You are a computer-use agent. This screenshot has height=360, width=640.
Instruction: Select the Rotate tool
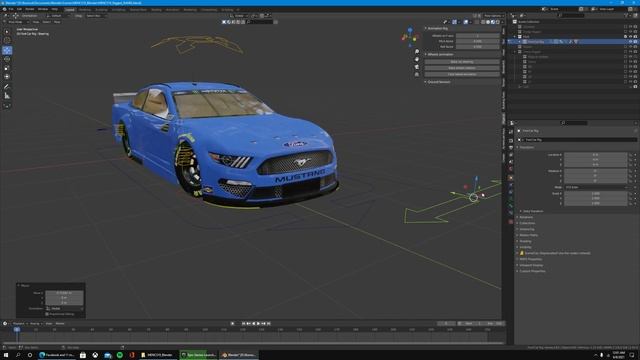tap(7, 59)
